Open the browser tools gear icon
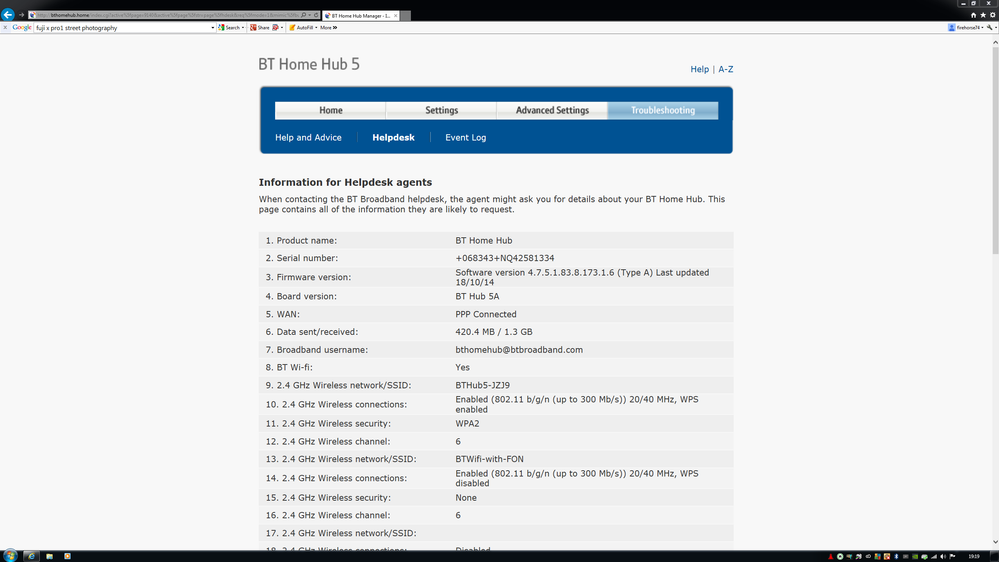Screen dimensions: 999x562 (x=993, y=15)
